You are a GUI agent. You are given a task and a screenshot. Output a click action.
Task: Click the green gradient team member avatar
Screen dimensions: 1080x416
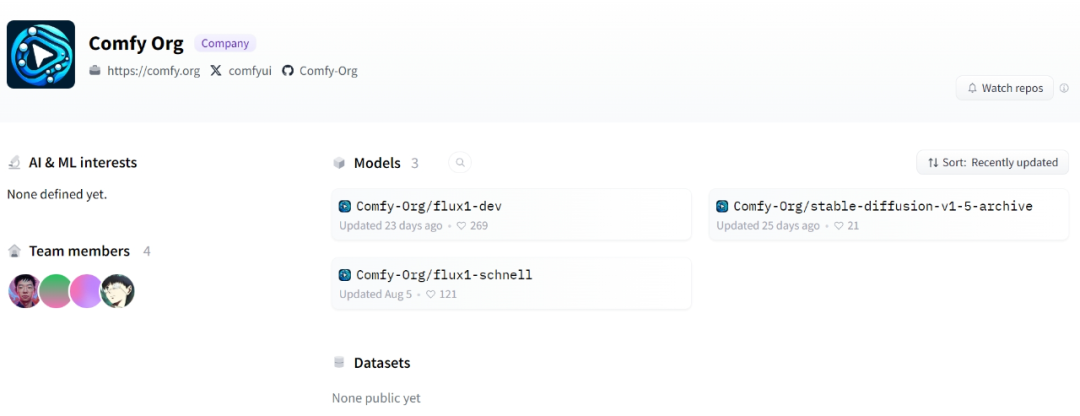[x=56, y=291]
